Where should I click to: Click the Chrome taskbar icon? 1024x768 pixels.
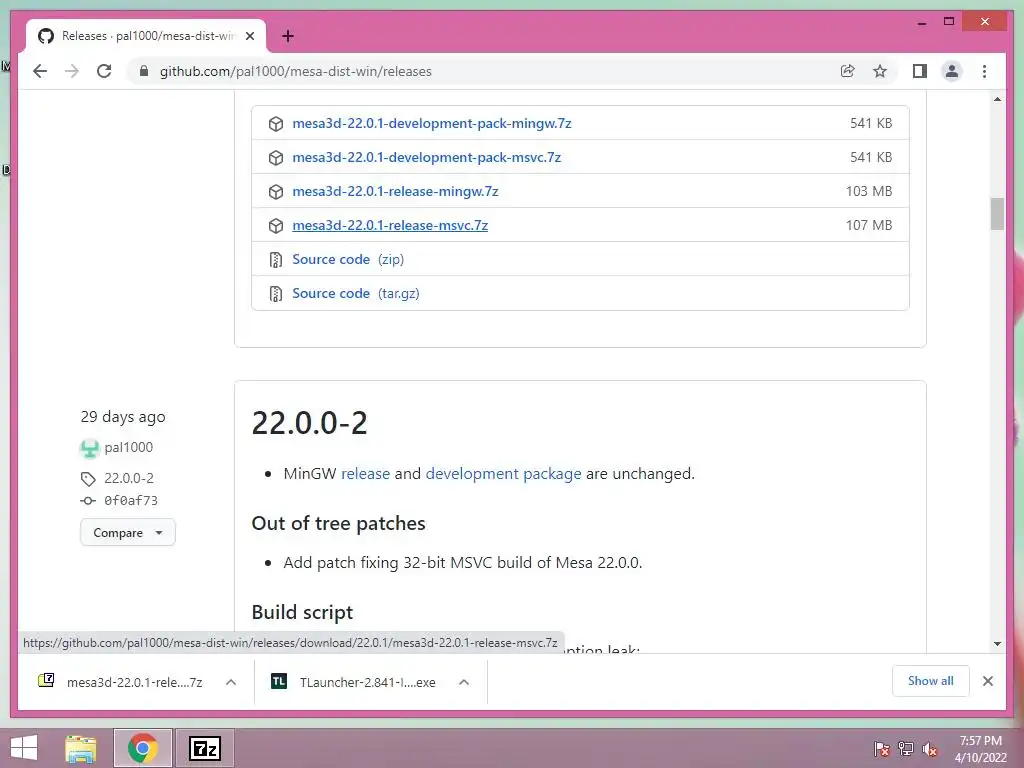point(142,748)
